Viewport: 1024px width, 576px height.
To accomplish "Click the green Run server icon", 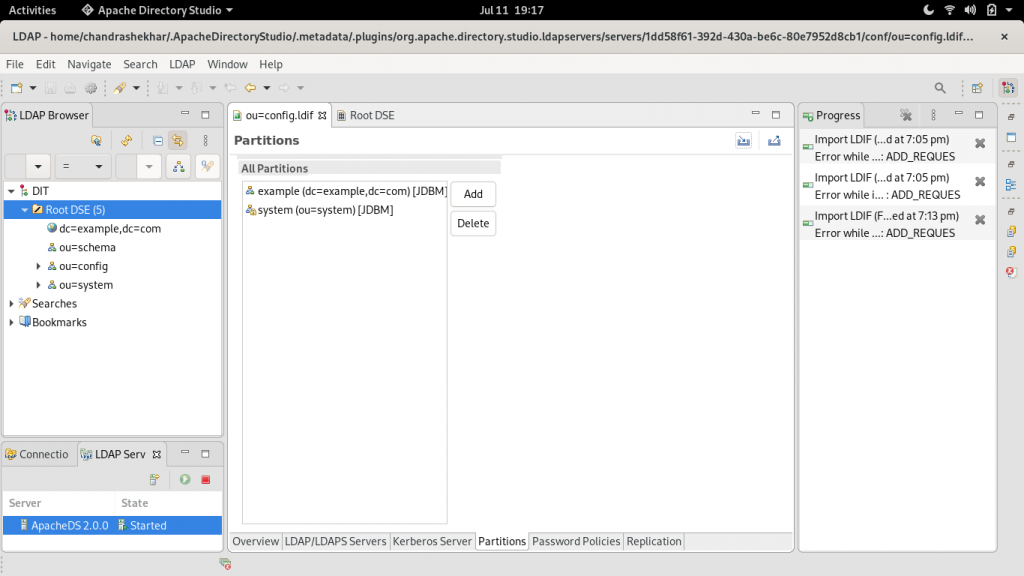I will coord(185,480).
